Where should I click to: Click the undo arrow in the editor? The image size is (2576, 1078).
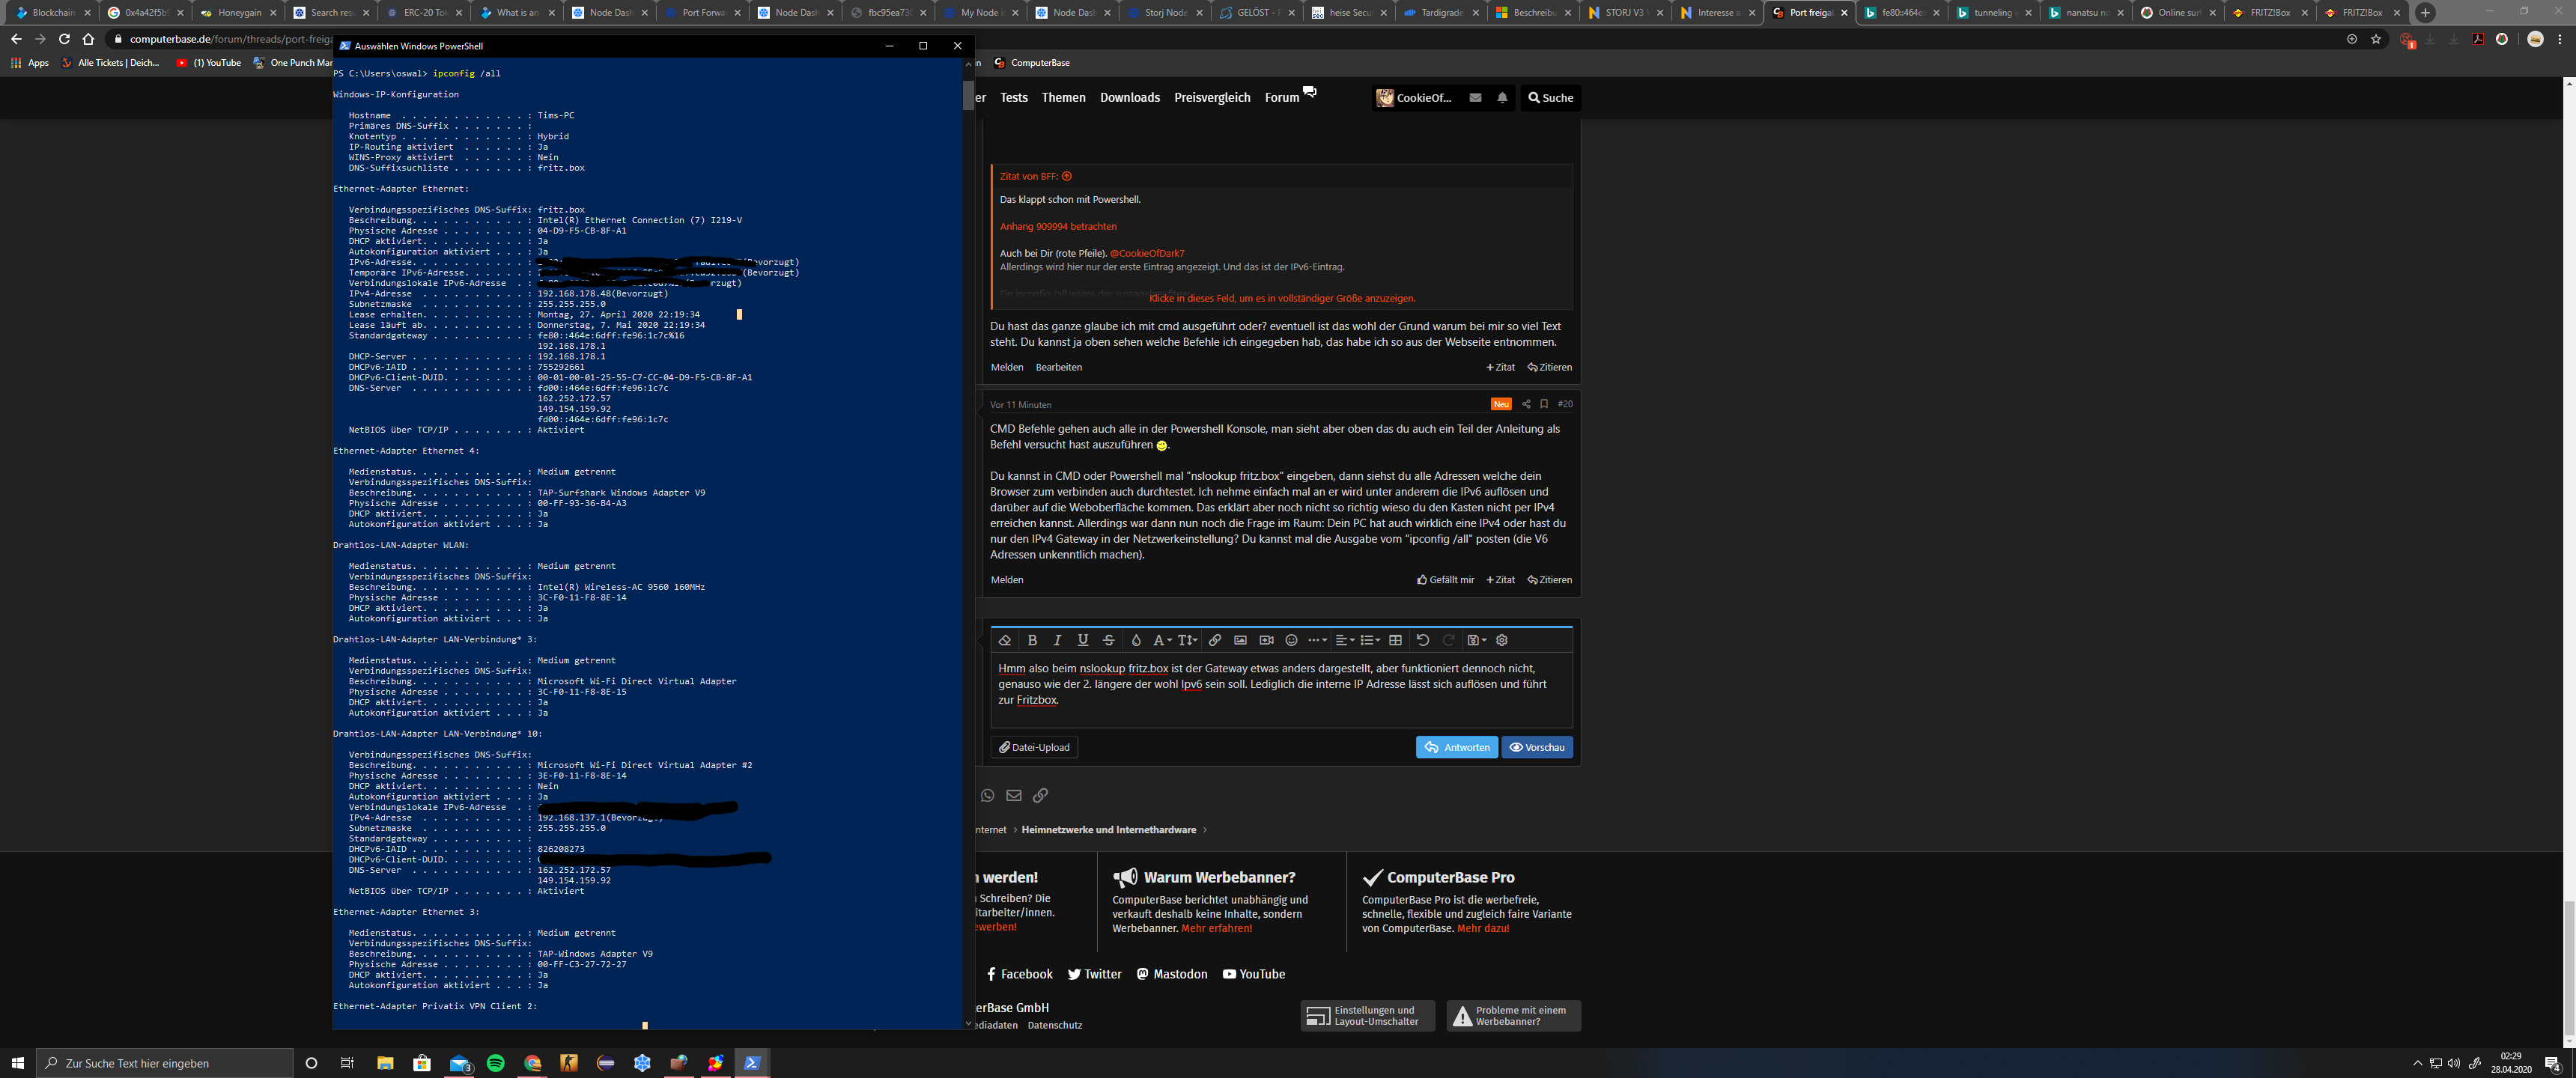point(1422,640)
